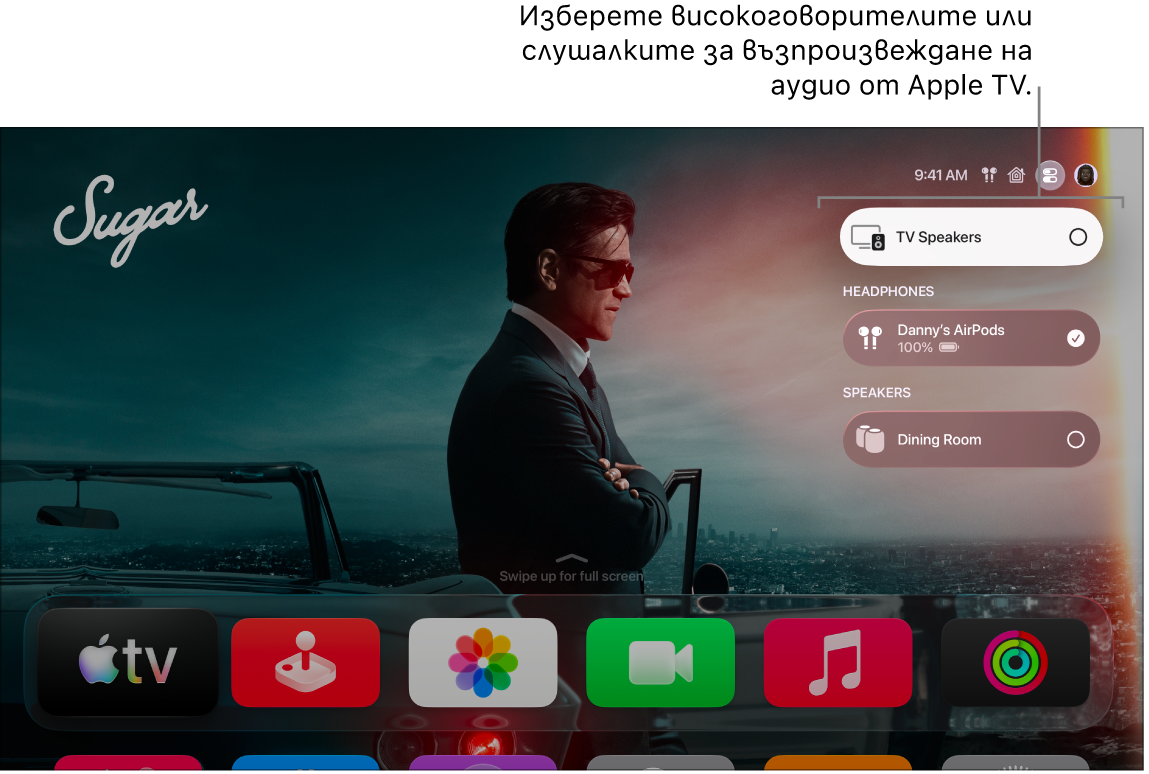The image size is (1149, 774).
Task: Click the 9:41 AM clock
Action: pyautogui.click(x=941, y=175)
